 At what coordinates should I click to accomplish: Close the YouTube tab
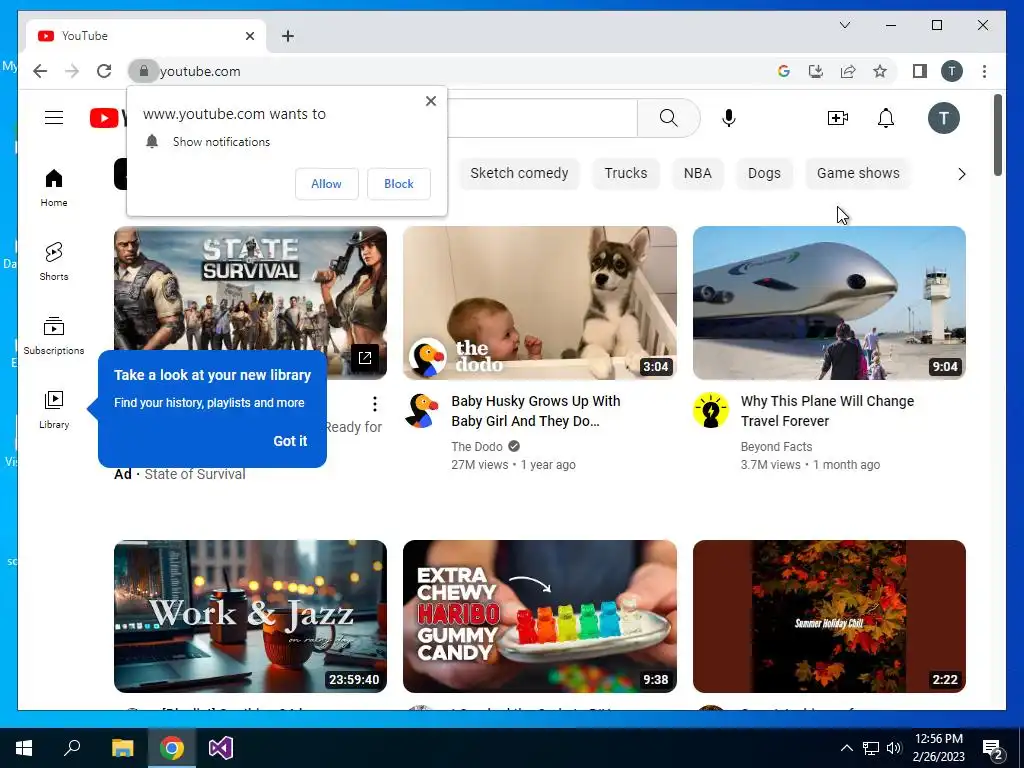pos(249,36)
